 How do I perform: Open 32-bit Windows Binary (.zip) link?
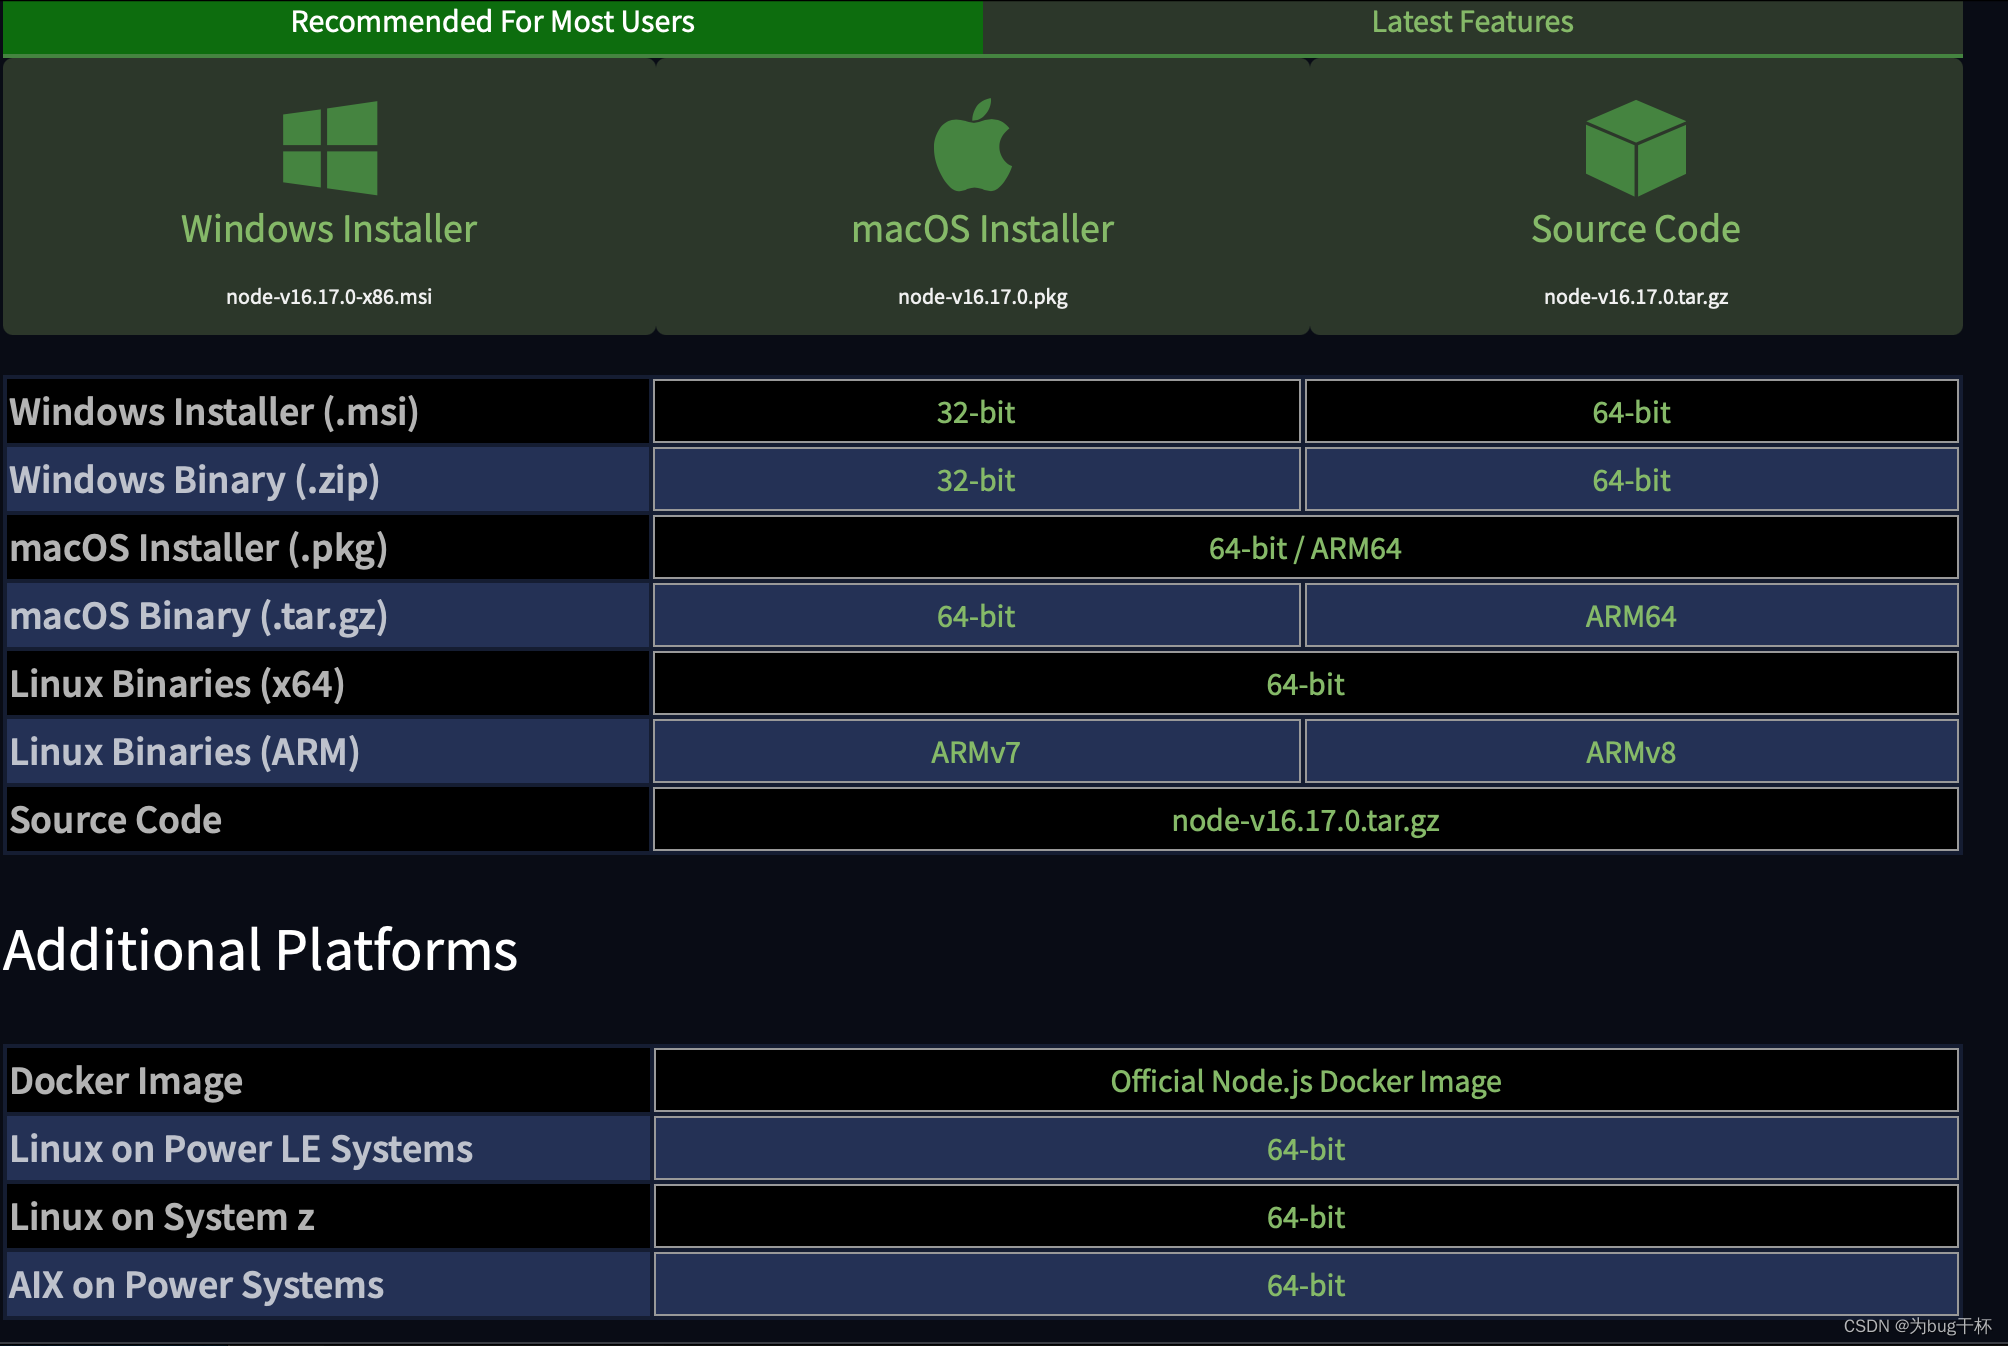976,480
